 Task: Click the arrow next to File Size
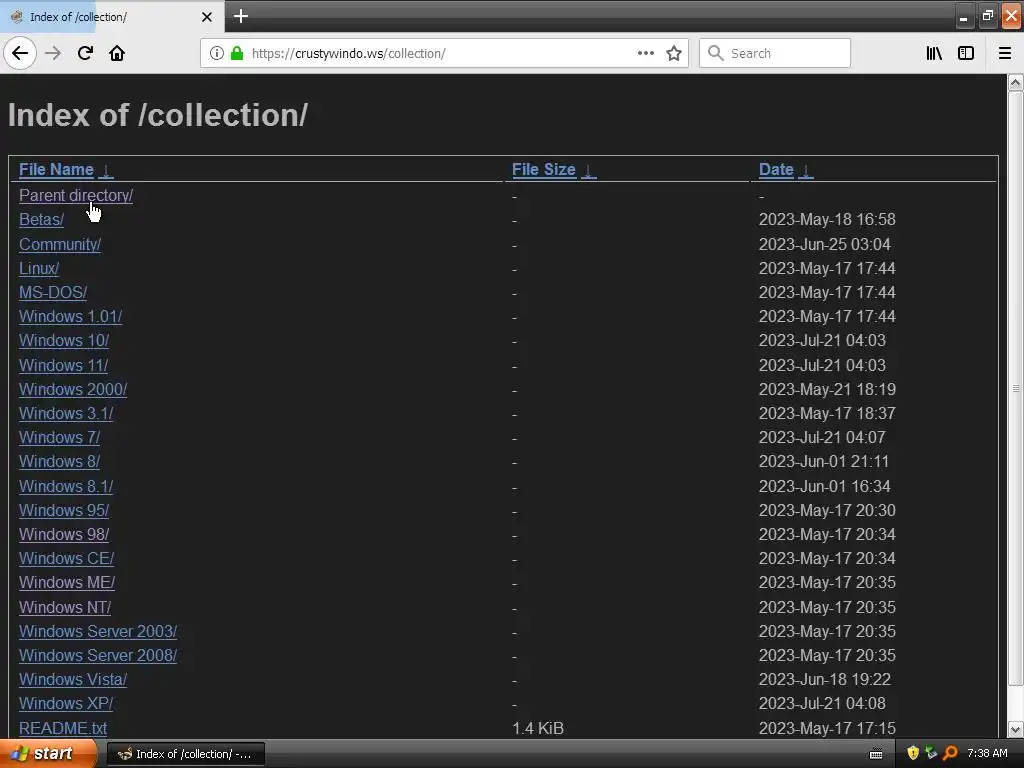tap(588, 170)
